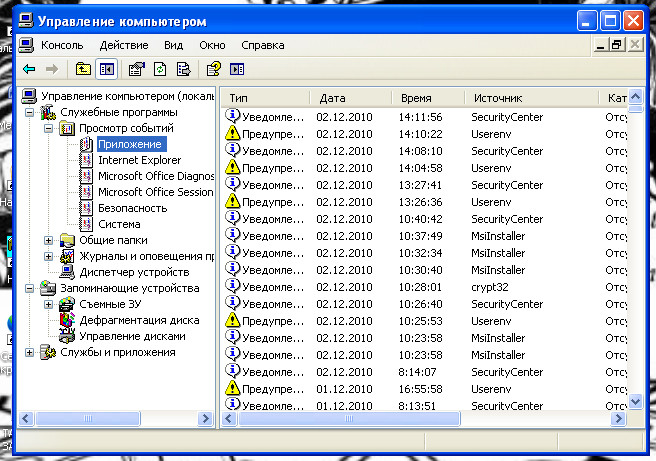Viewport: 656px width, 461px height.
Task: Open the Консоль menu
Action: click(62, 45)
